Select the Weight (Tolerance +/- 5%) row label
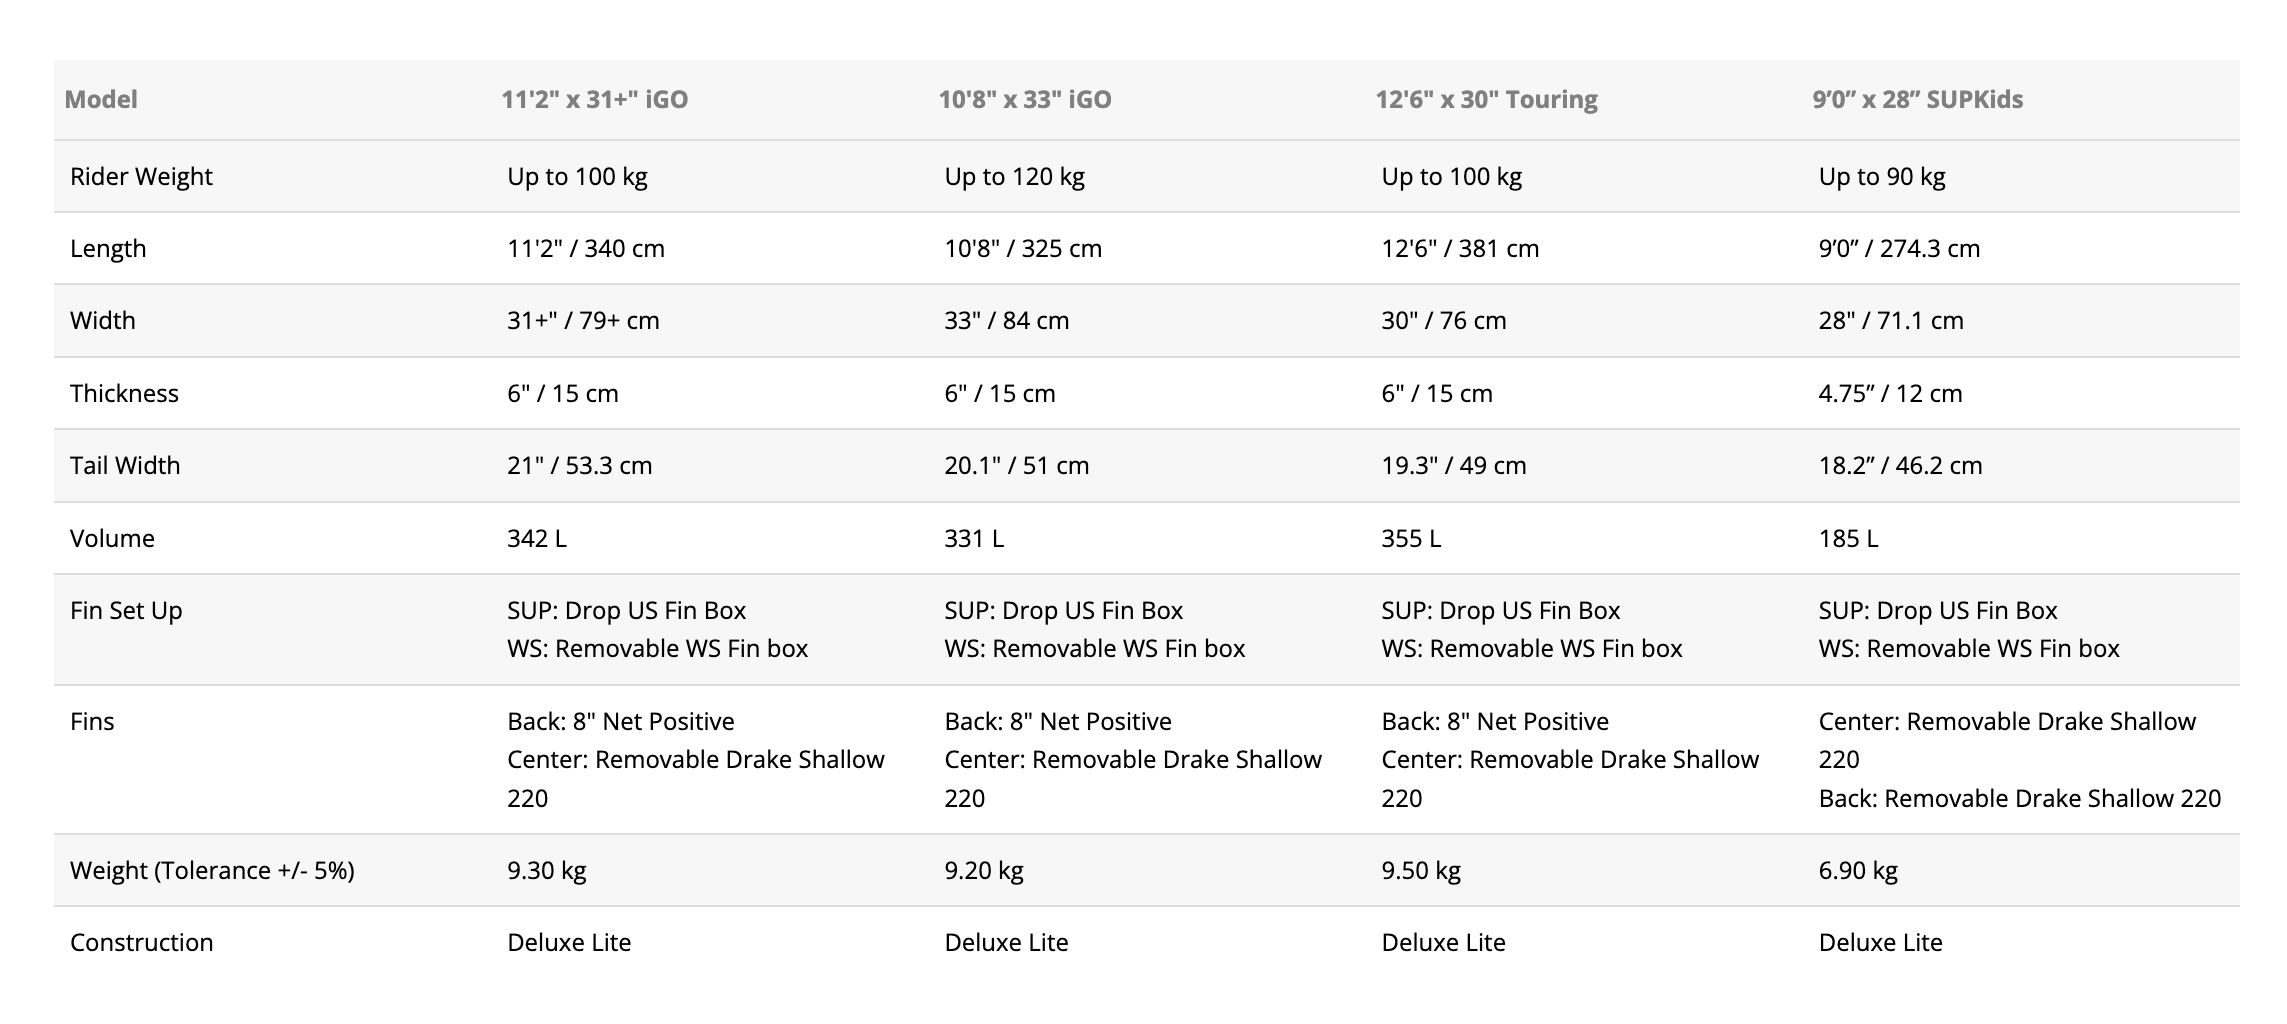 point(212,870)
